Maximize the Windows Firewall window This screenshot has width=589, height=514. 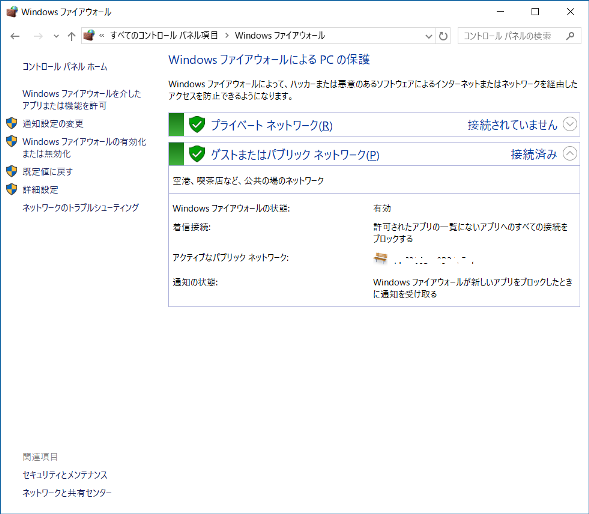coord(535,12)
